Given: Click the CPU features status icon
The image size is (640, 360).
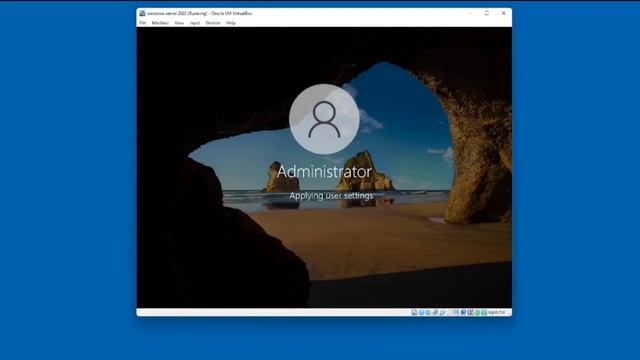Looking at the screenshot, I should pos(470,312).
